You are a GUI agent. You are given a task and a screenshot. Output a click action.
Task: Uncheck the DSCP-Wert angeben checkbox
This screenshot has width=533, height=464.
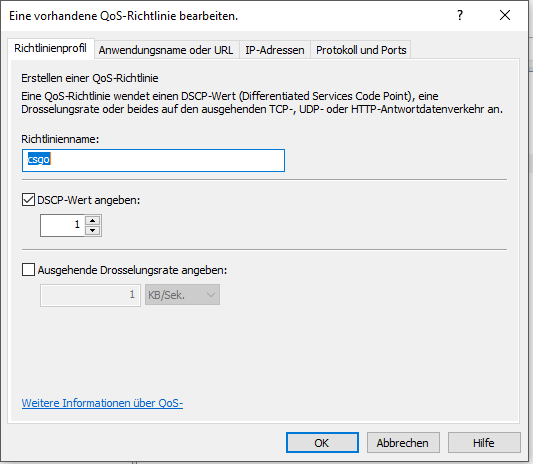click(x=28, y=200)
